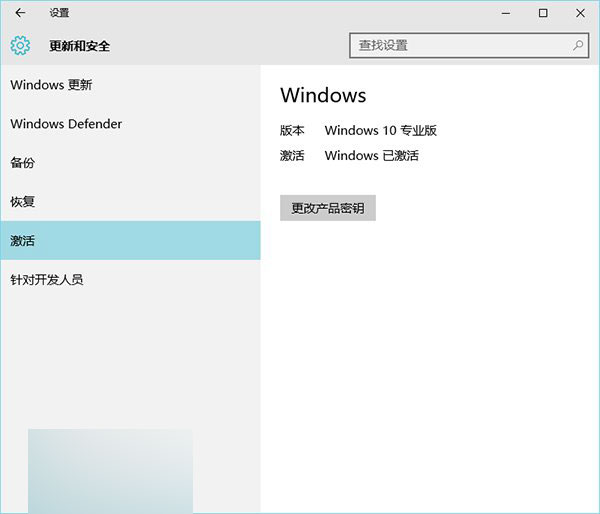The width and height of the screenshot is (600, 514).
Task: Click the 设置 window title
Action: pyautogui.click(x=59, y=13)
